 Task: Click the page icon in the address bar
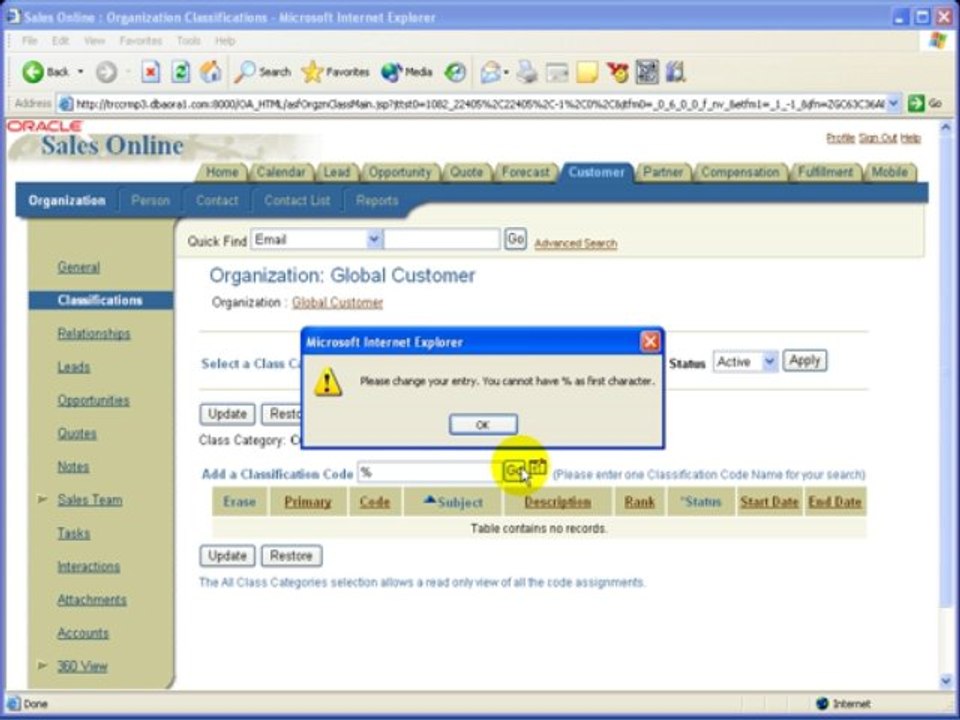(65, 104)
